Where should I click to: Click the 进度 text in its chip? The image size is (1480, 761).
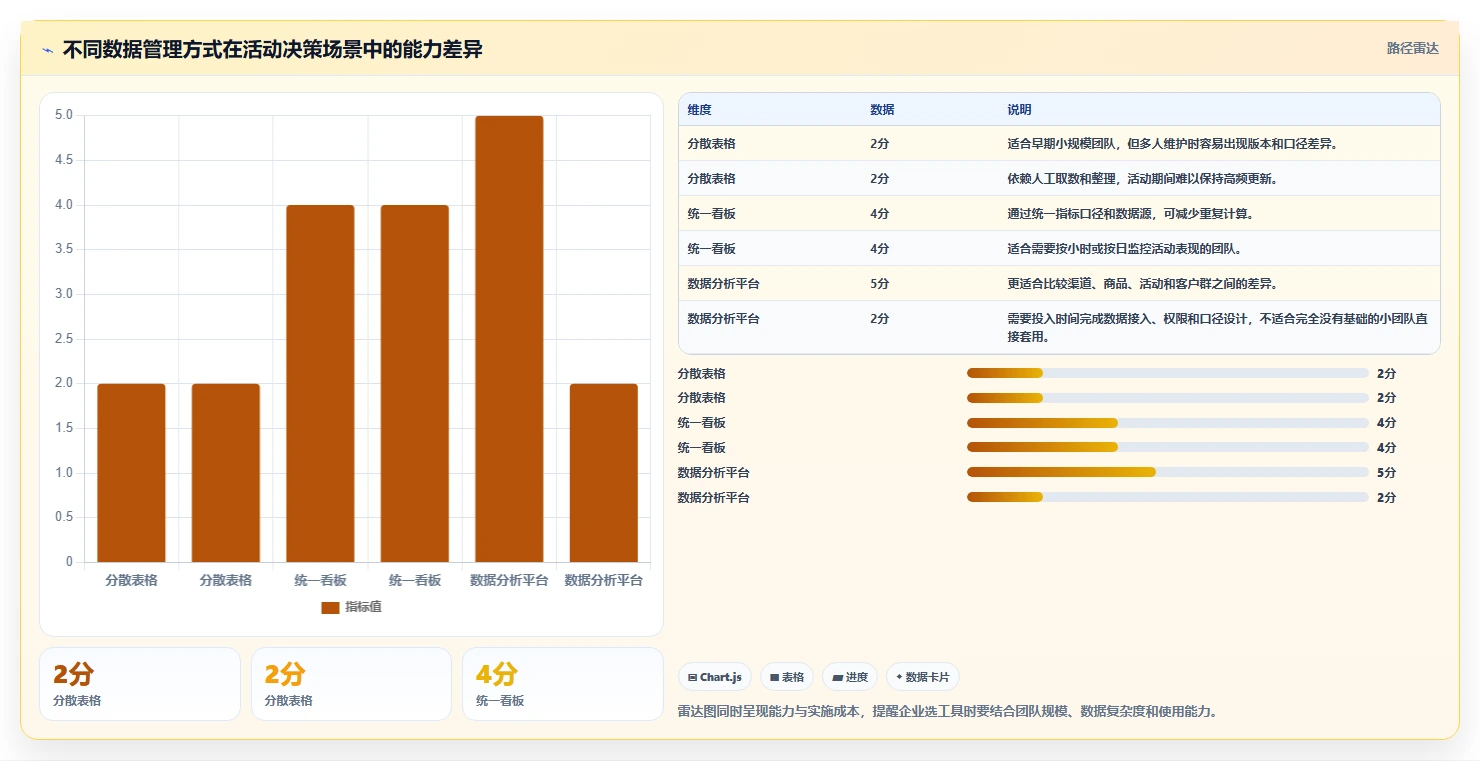[857, 677]
